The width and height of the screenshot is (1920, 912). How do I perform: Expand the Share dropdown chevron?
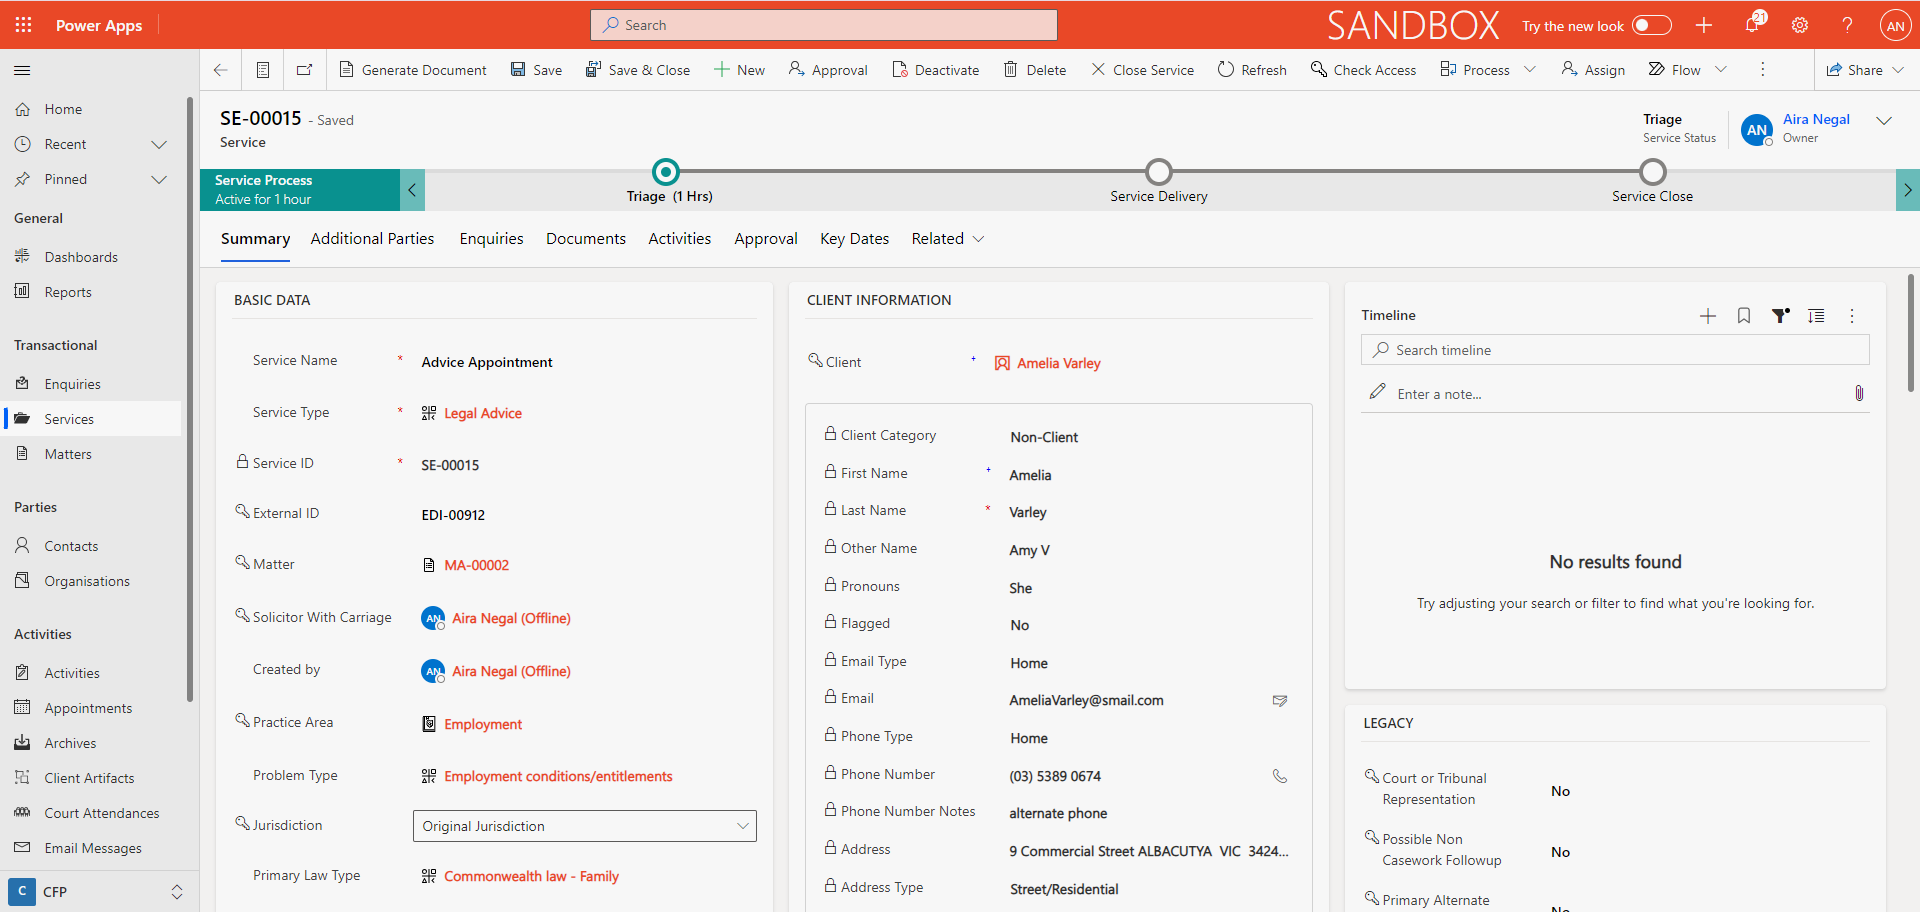tap(1898, 70)
